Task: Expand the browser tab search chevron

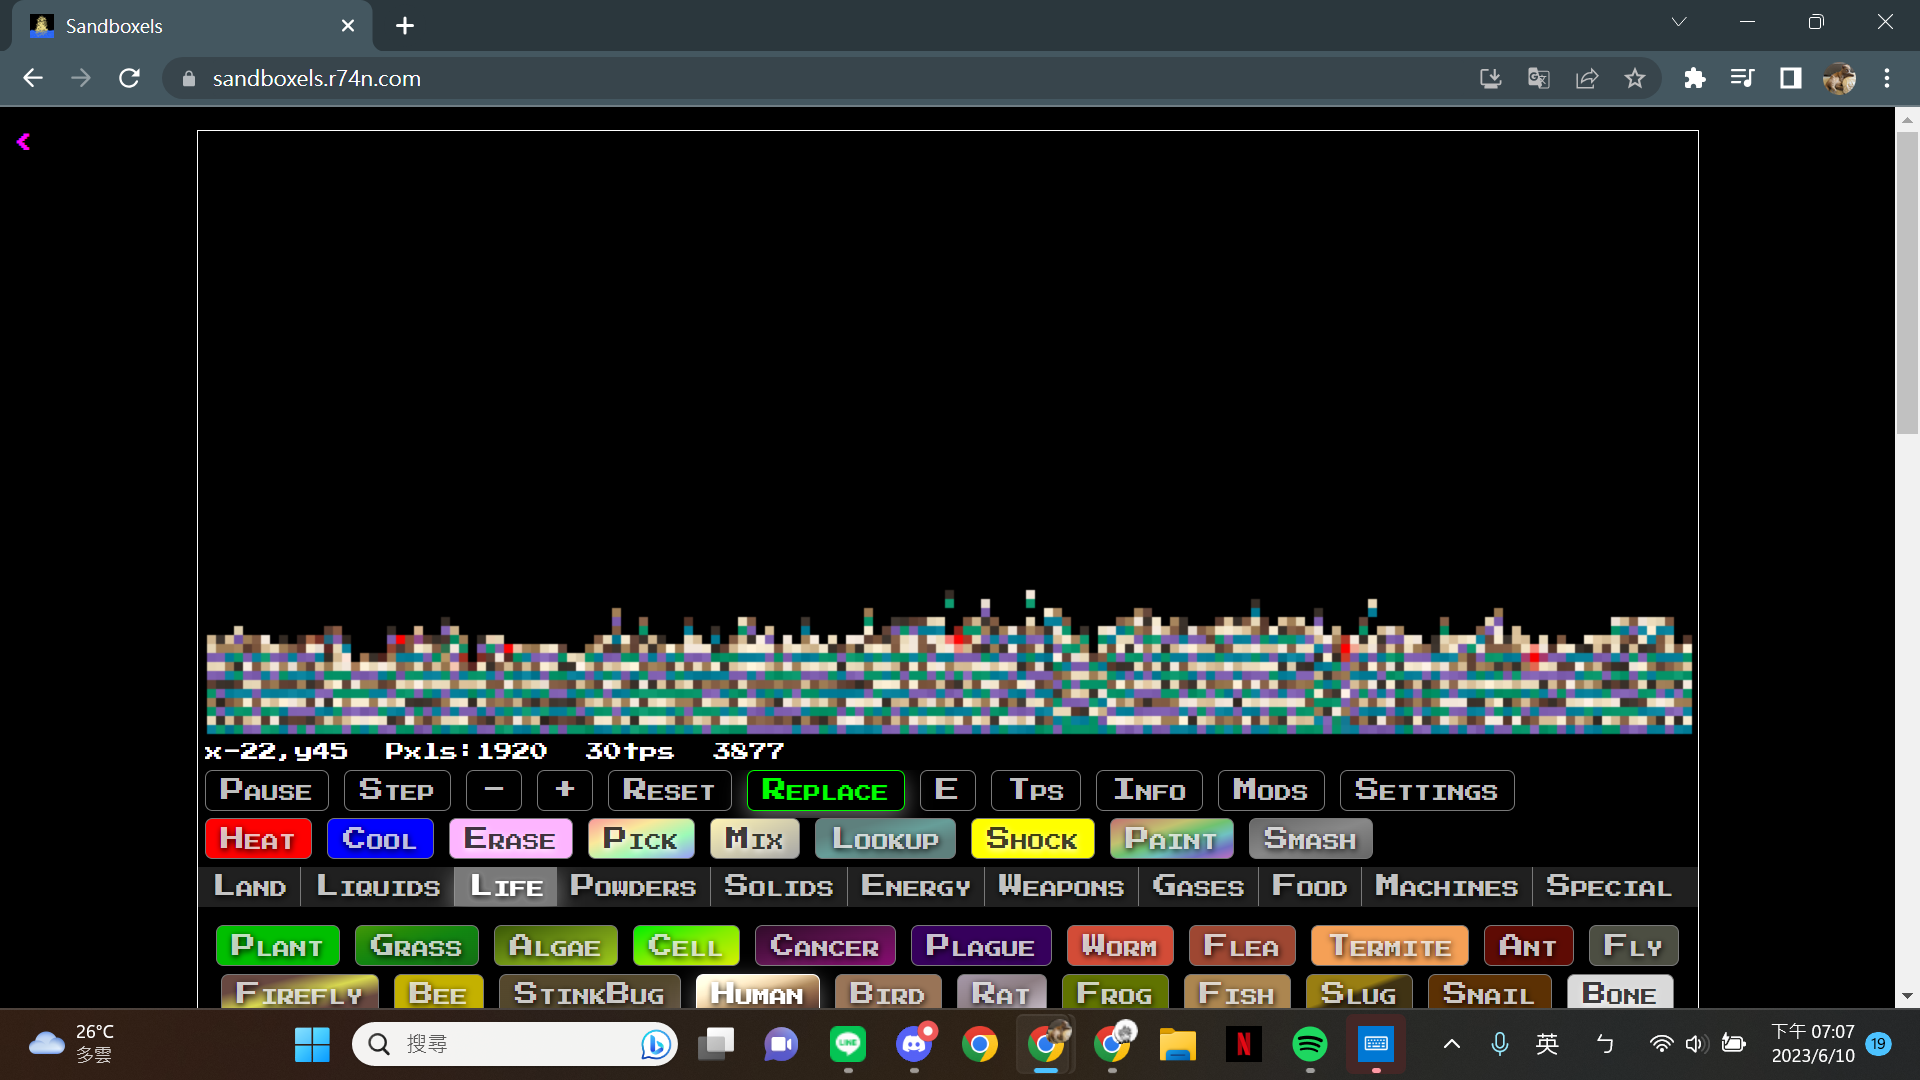Action: 1679,22
